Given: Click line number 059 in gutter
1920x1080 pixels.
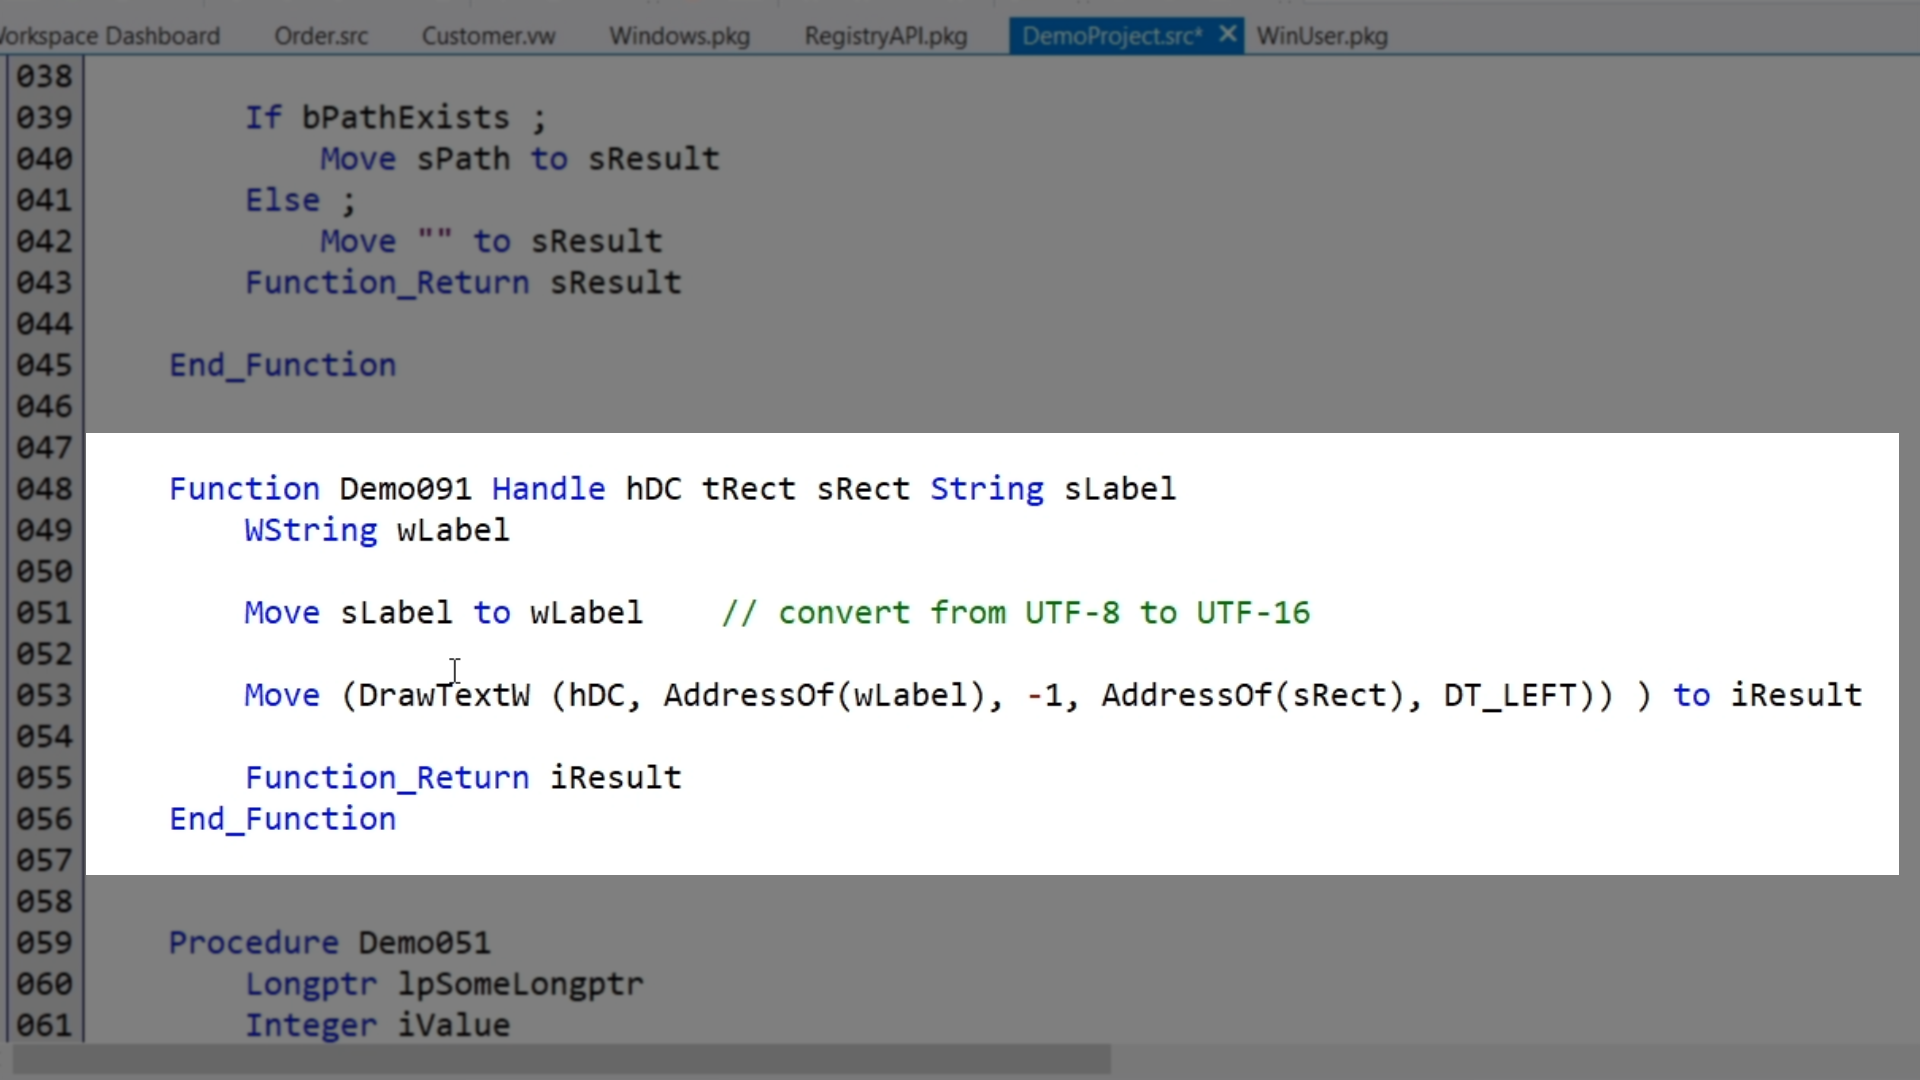Looking at the screenshot, I should [44, 942].
